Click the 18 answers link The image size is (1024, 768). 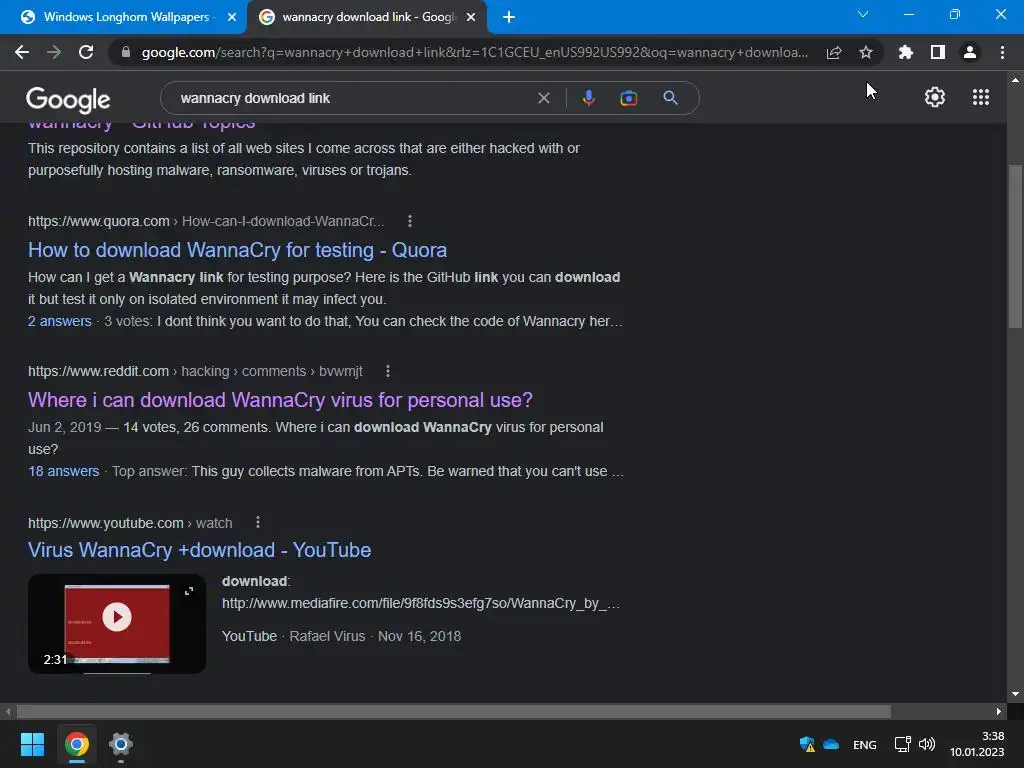click(x=63, y=471)
